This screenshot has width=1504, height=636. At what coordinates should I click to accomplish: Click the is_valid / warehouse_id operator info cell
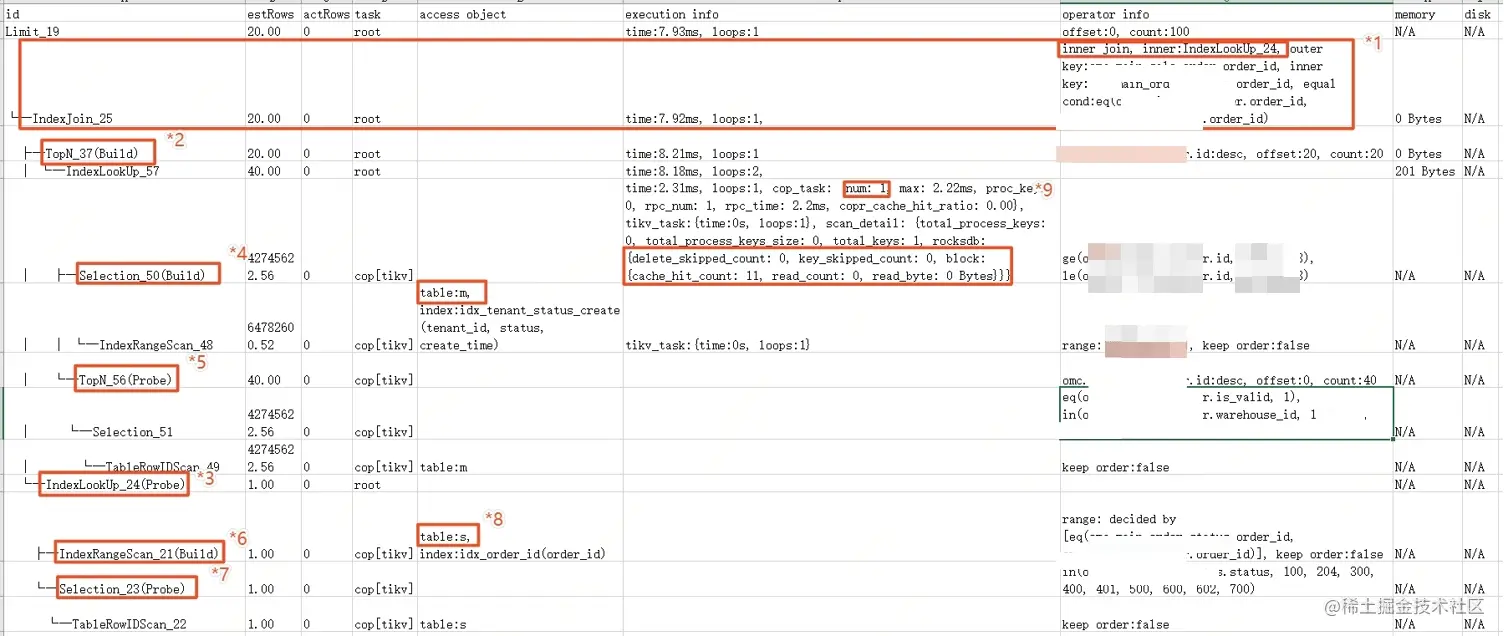(x=1225, y=414)
